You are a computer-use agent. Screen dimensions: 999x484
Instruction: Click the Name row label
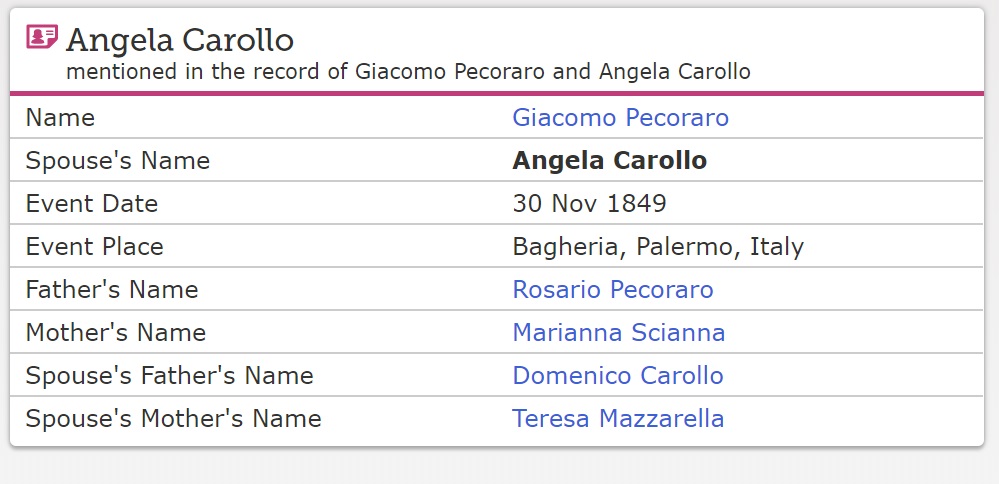60,118
